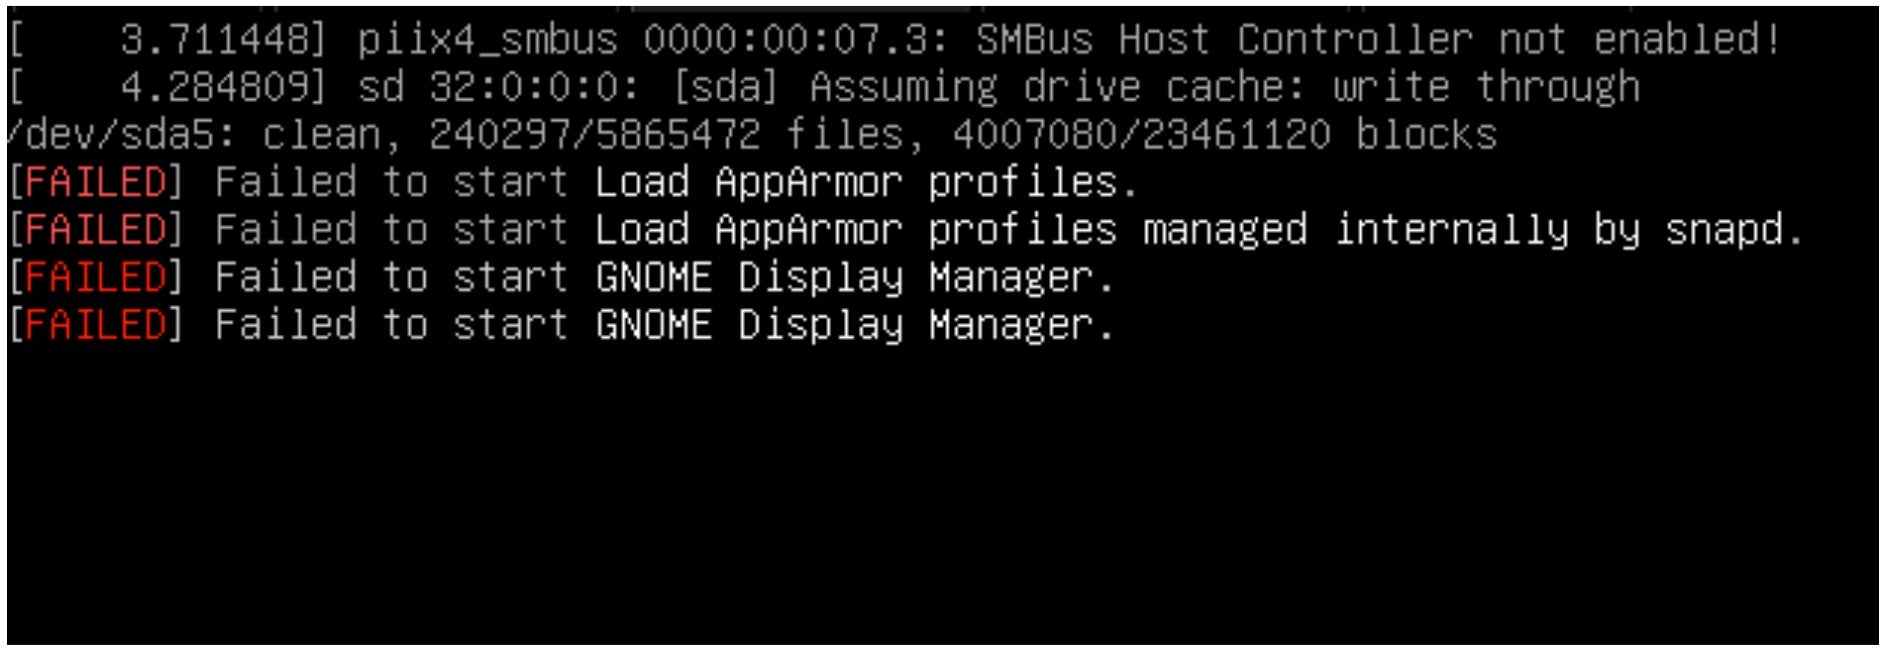
Task: Click the empty black area below the log
Action: 940,500
